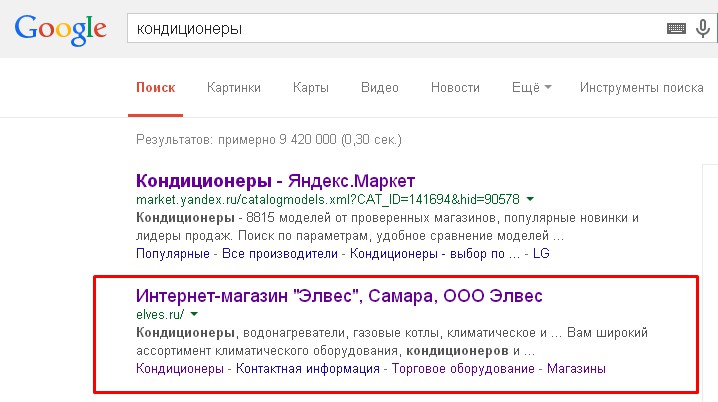Select the Поиск tab
This screenshot has width=718, height=402.
point(156,87)
